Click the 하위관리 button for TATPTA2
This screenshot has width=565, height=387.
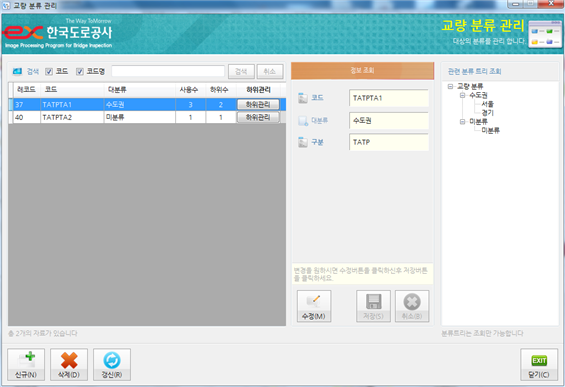[258, 117]
